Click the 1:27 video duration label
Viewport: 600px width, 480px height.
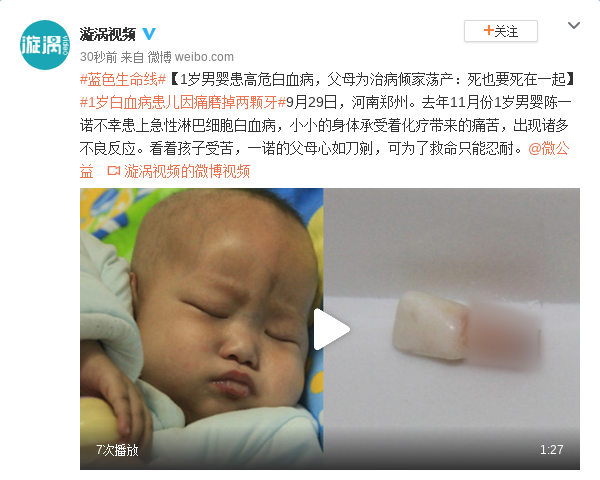[551, 449]
